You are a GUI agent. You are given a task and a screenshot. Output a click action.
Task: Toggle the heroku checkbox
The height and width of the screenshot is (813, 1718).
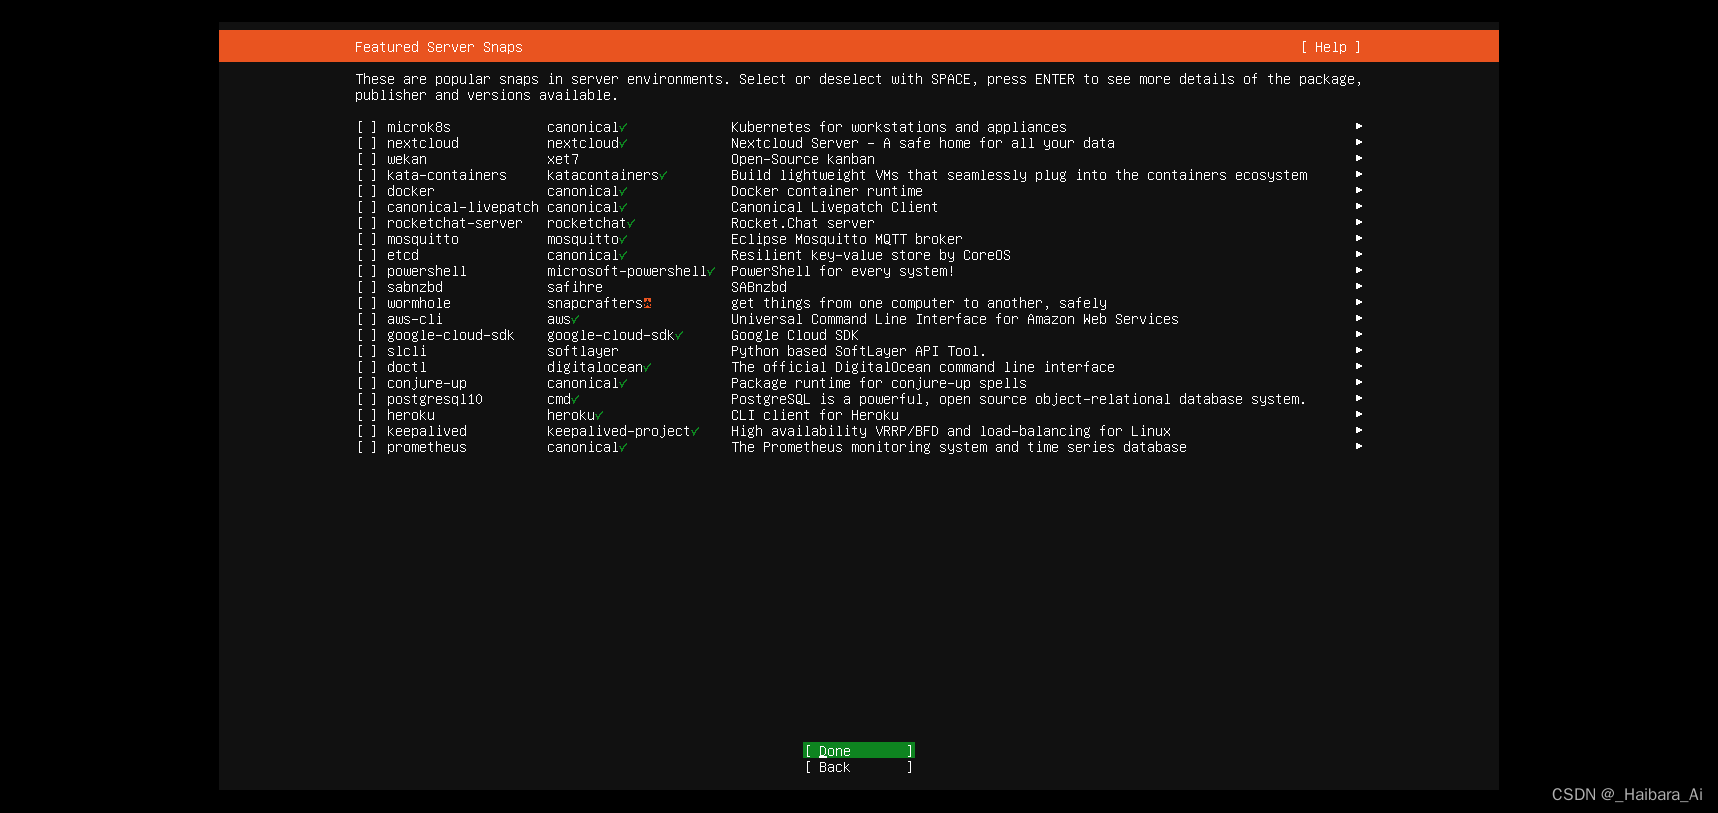(367, 415)
